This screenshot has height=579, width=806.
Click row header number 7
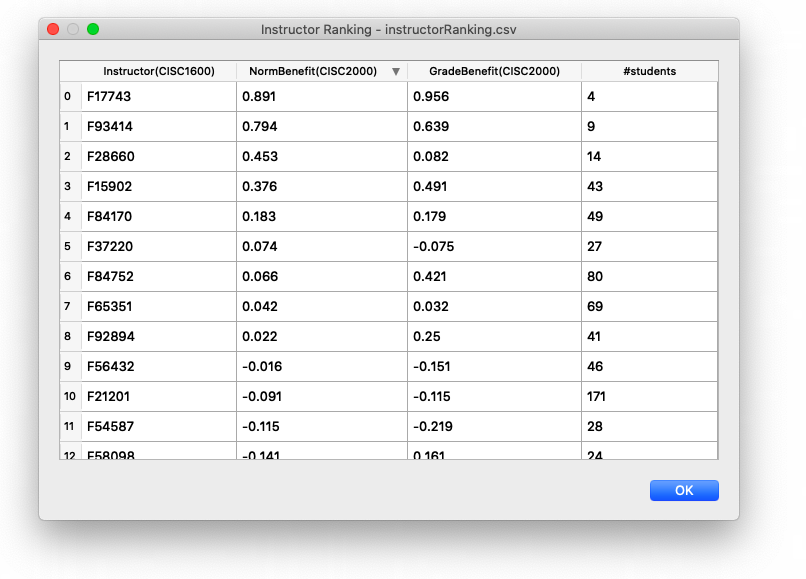tap(69, 307)
